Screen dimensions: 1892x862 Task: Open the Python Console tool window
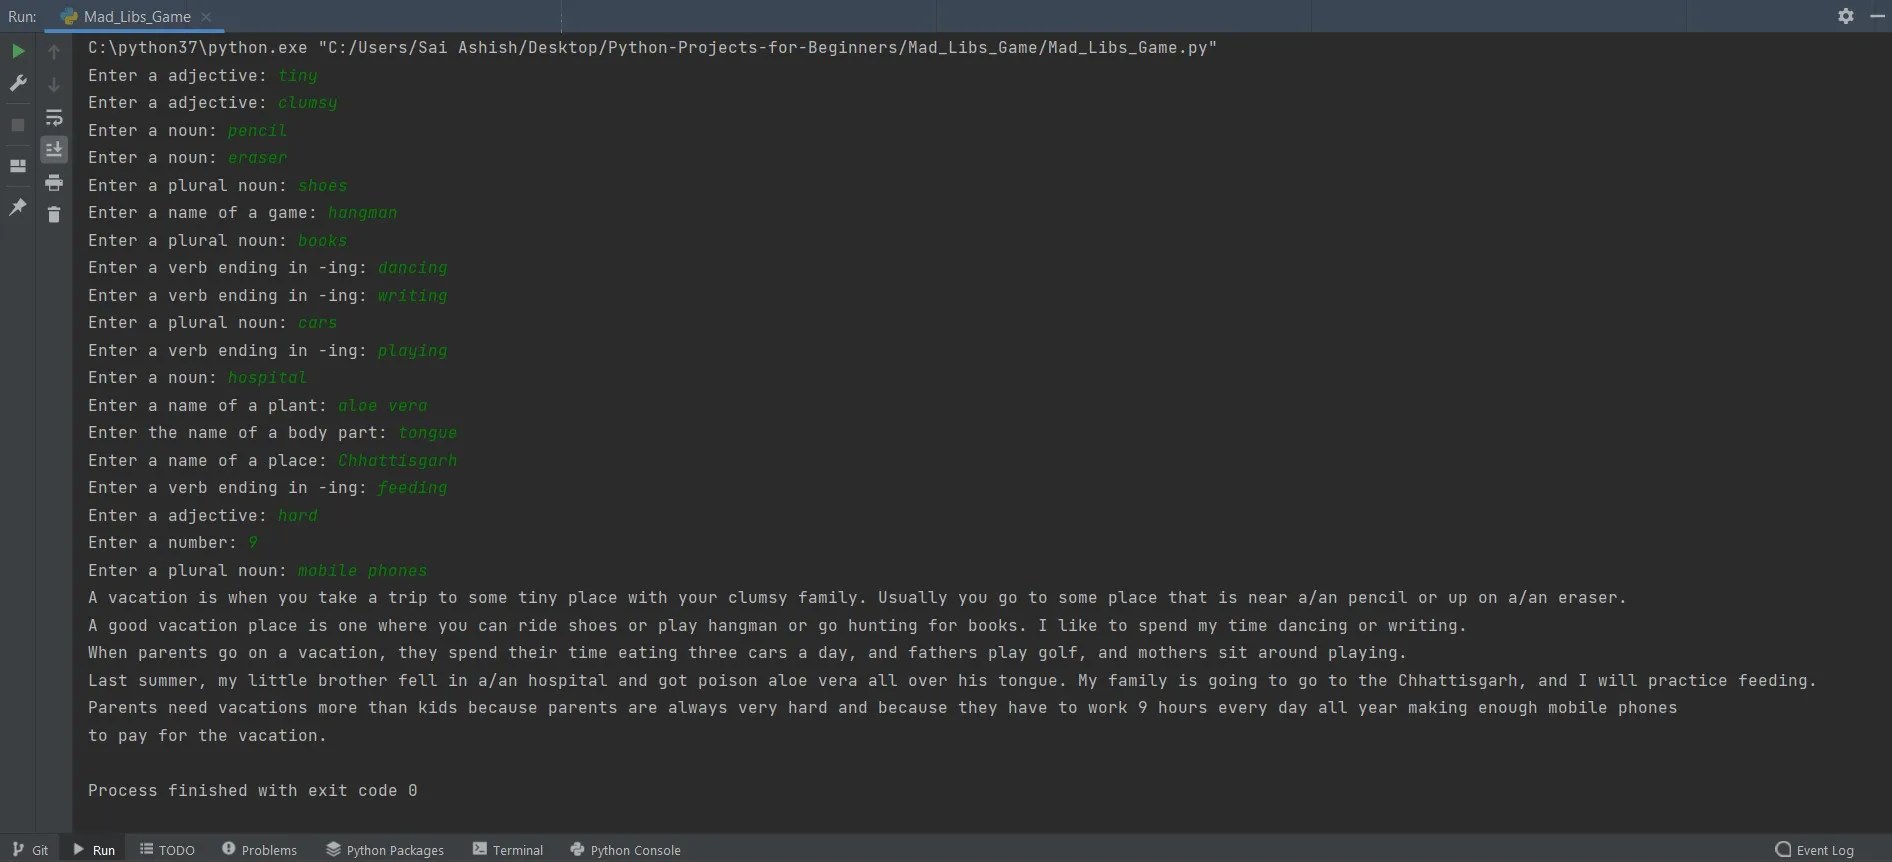[x=625, y=850]
